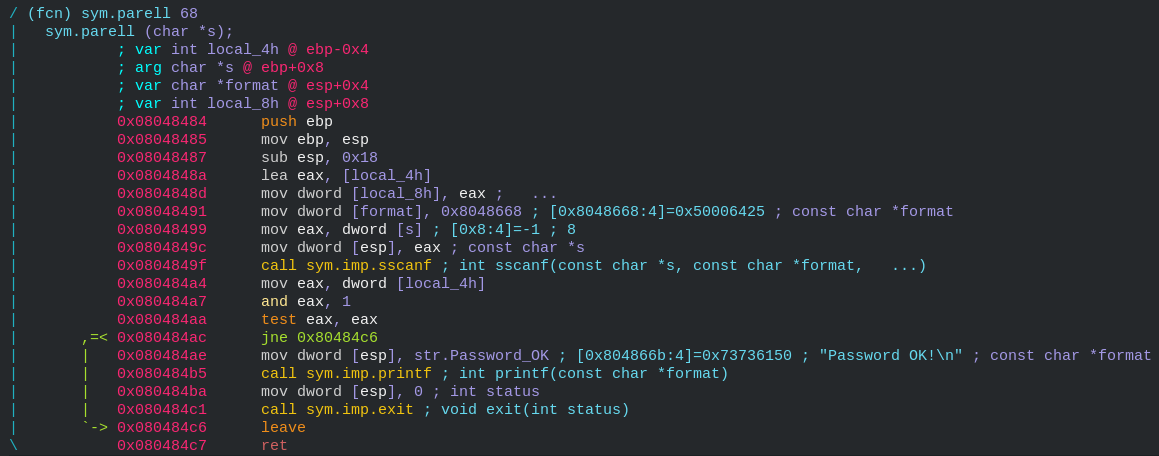
Task: Click the "Password OK!\n" string comment
Action: tap(891, 355)
